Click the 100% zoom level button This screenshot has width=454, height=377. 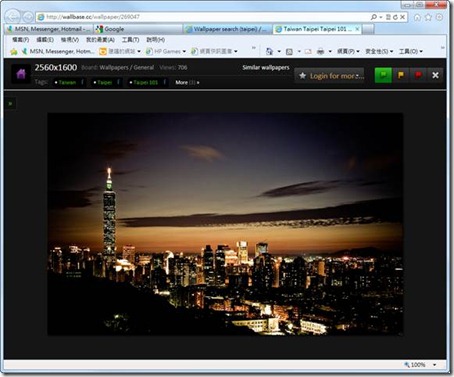click(415, 365)
